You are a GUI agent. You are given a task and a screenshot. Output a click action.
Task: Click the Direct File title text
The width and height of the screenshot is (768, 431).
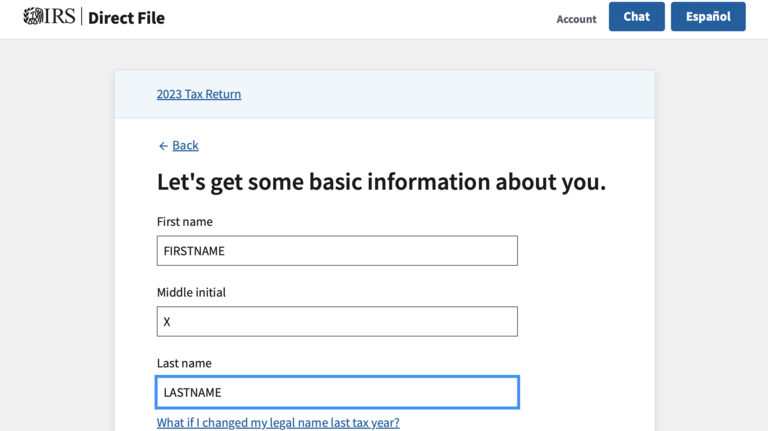point(126,18)
